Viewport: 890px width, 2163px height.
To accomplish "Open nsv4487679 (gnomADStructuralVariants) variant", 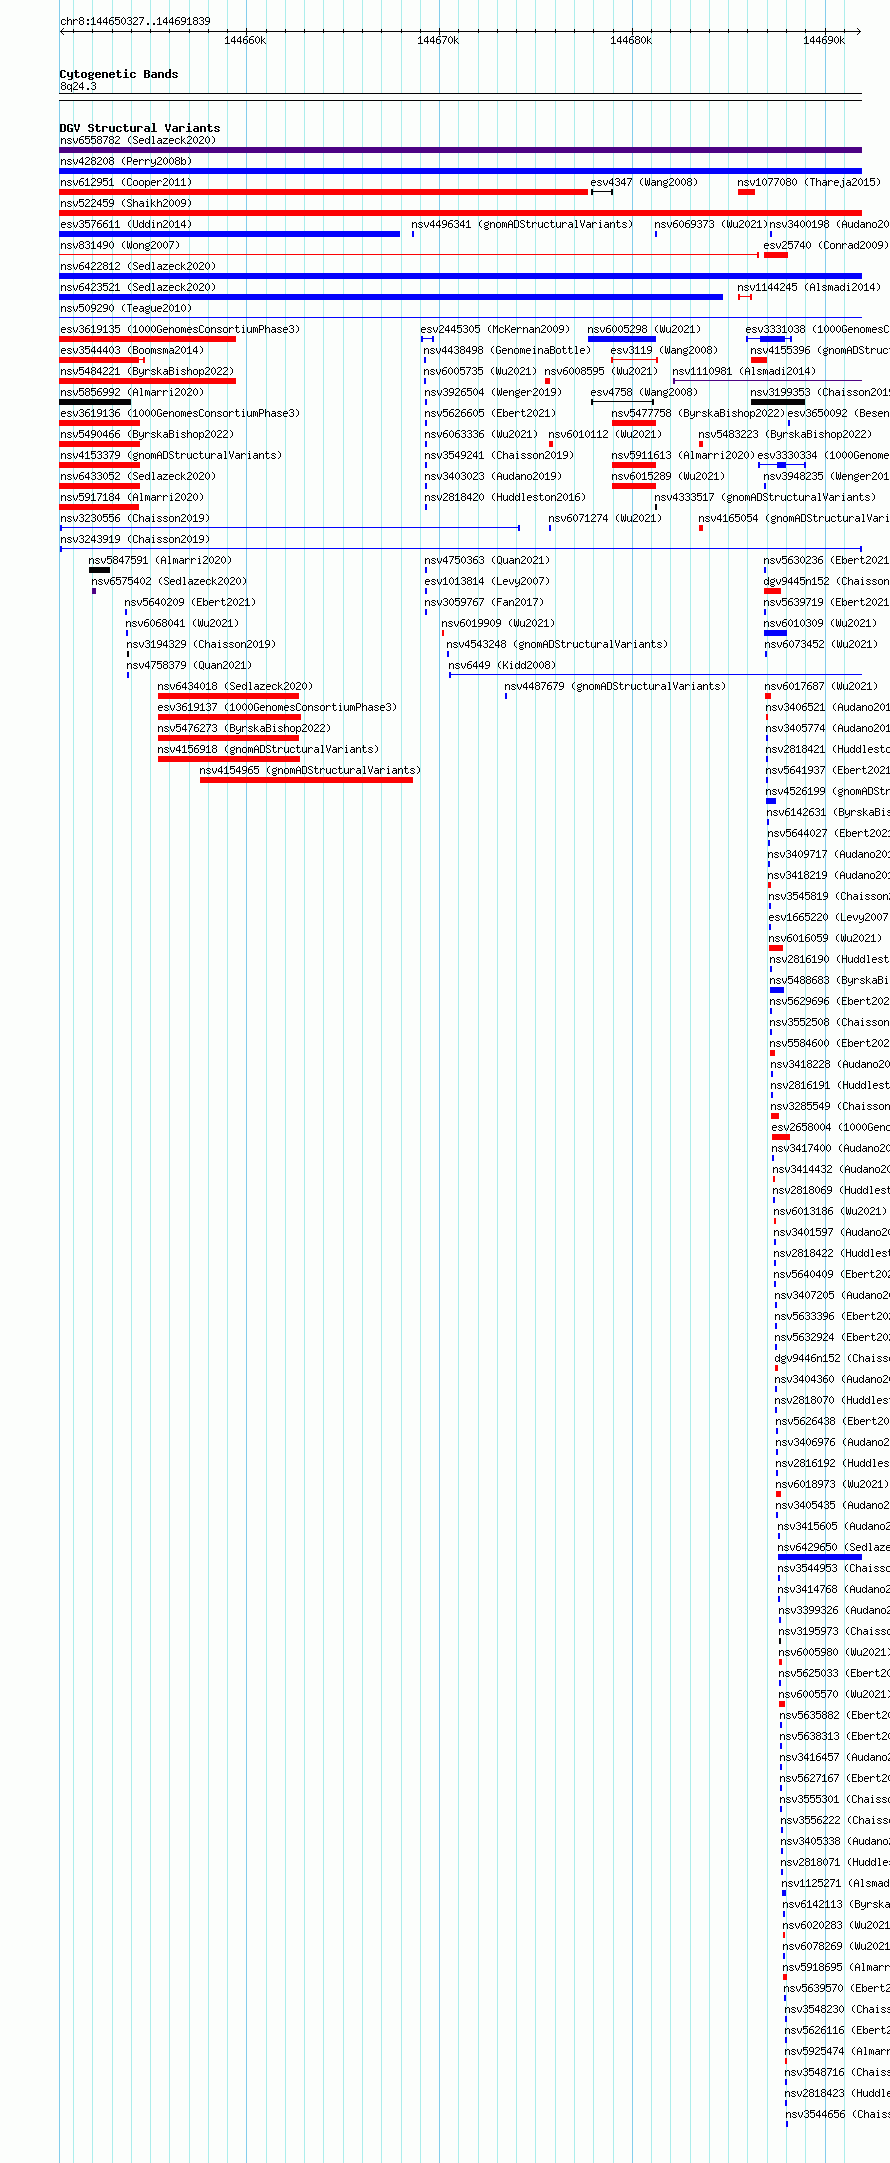I will tap(615, 686).
